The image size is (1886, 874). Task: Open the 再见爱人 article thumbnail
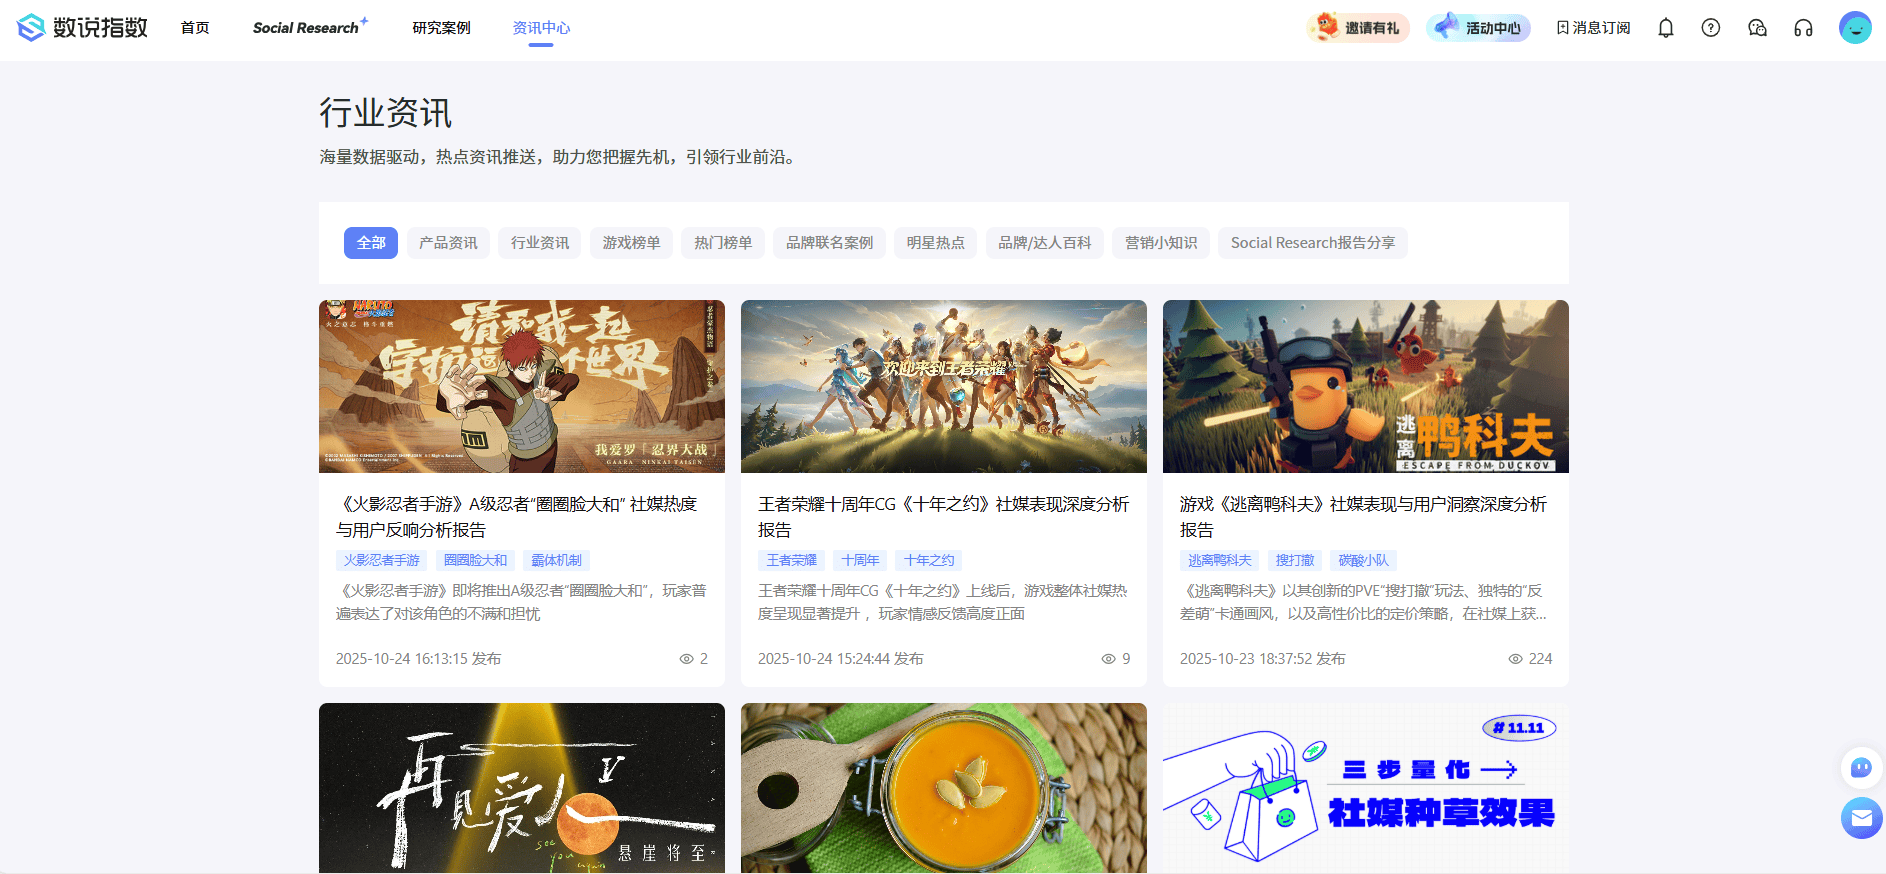pyautogui.click(x=522, y=788)
